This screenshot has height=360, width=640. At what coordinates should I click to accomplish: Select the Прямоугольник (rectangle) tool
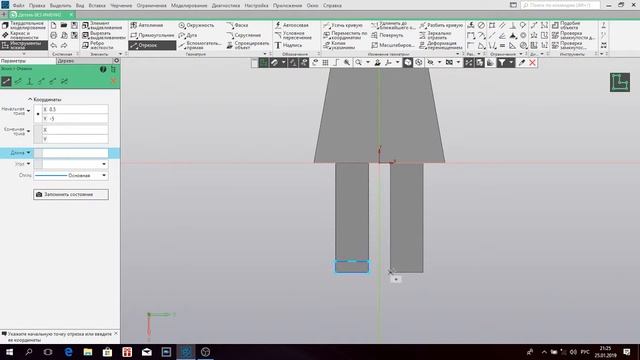click(152, 36)
